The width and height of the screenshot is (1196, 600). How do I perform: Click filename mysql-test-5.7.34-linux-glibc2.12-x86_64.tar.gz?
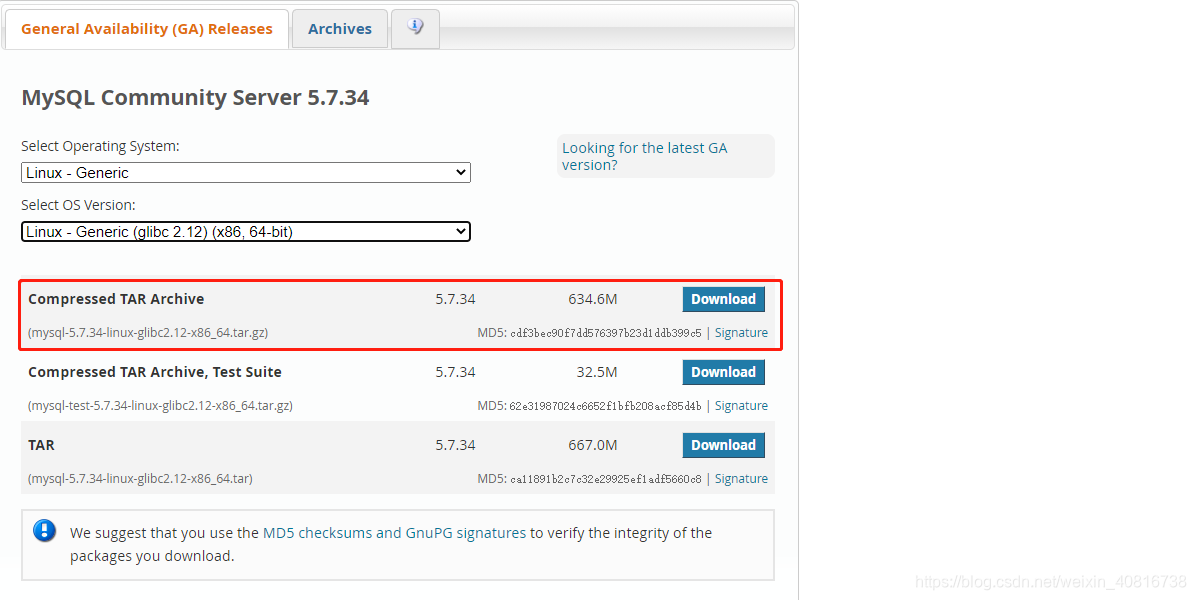click(x=160, y=406)
